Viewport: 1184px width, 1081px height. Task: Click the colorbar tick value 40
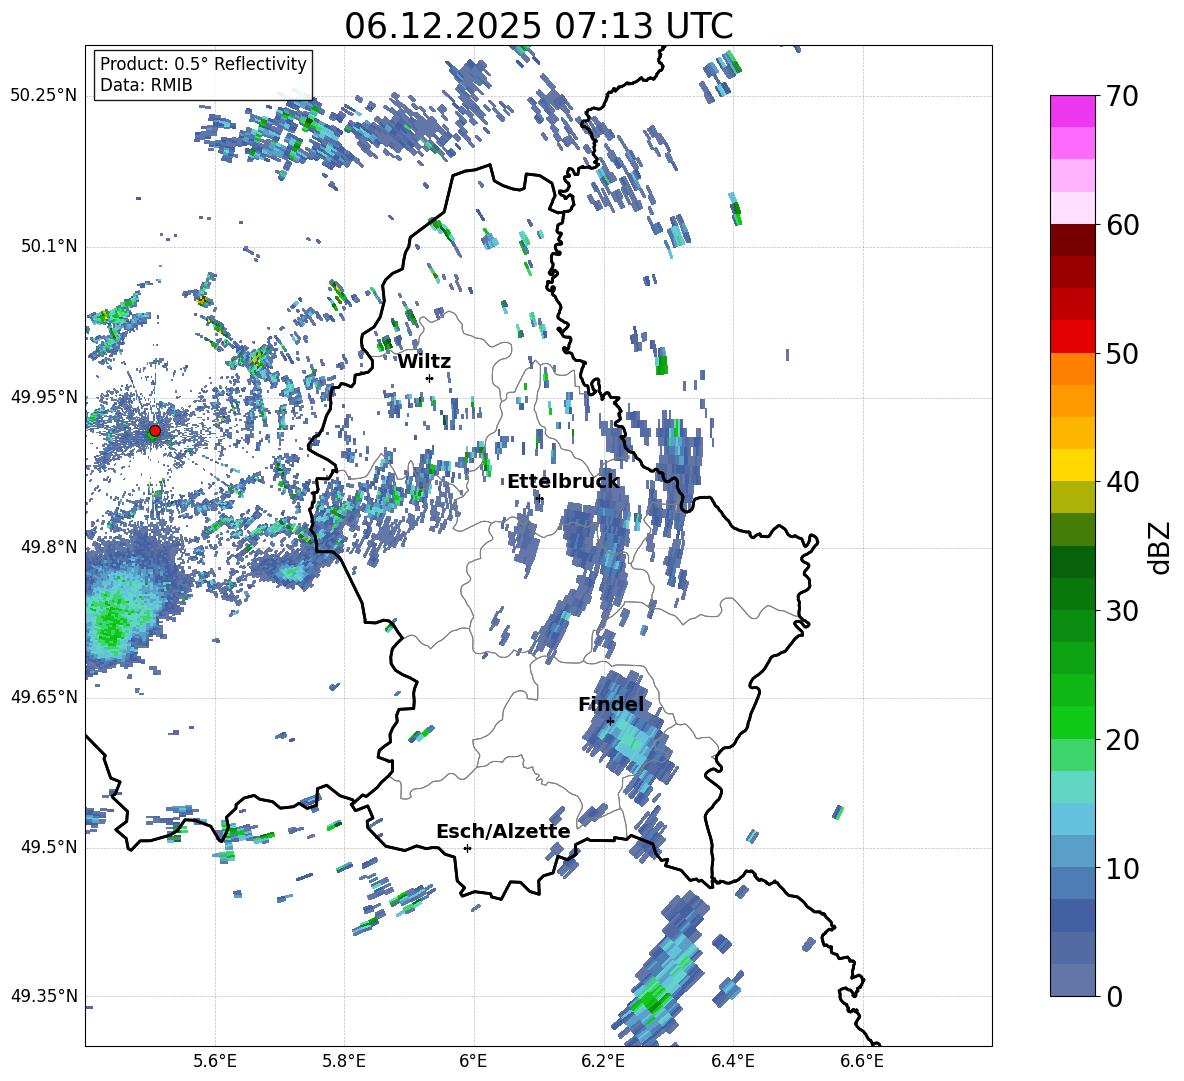tap(1122, 482)
